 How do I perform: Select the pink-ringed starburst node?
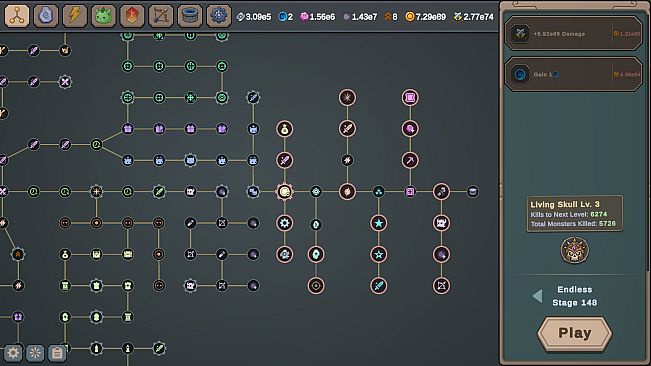point(347,98)
